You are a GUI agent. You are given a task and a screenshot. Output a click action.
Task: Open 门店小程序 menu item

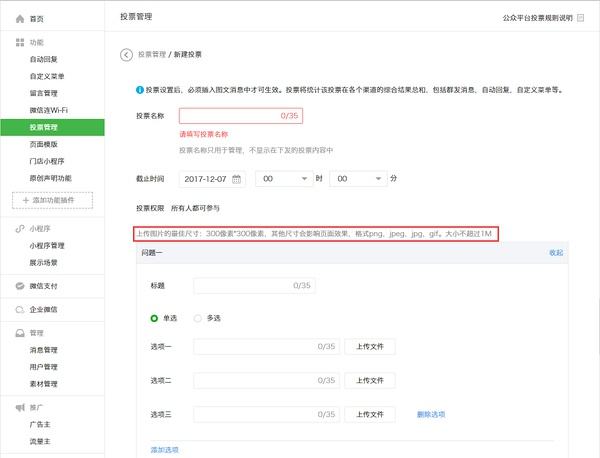[x=47, y=161]
